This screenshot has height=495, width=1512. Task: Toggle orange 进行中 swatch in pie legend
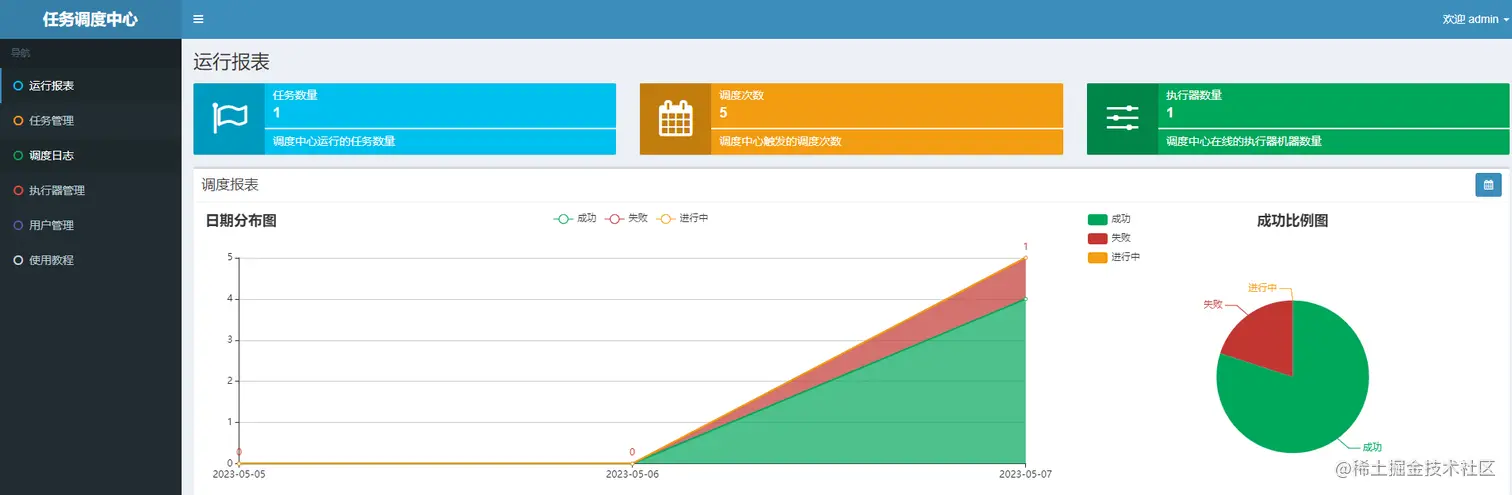pyautogui.click(x=1097, y=257)
